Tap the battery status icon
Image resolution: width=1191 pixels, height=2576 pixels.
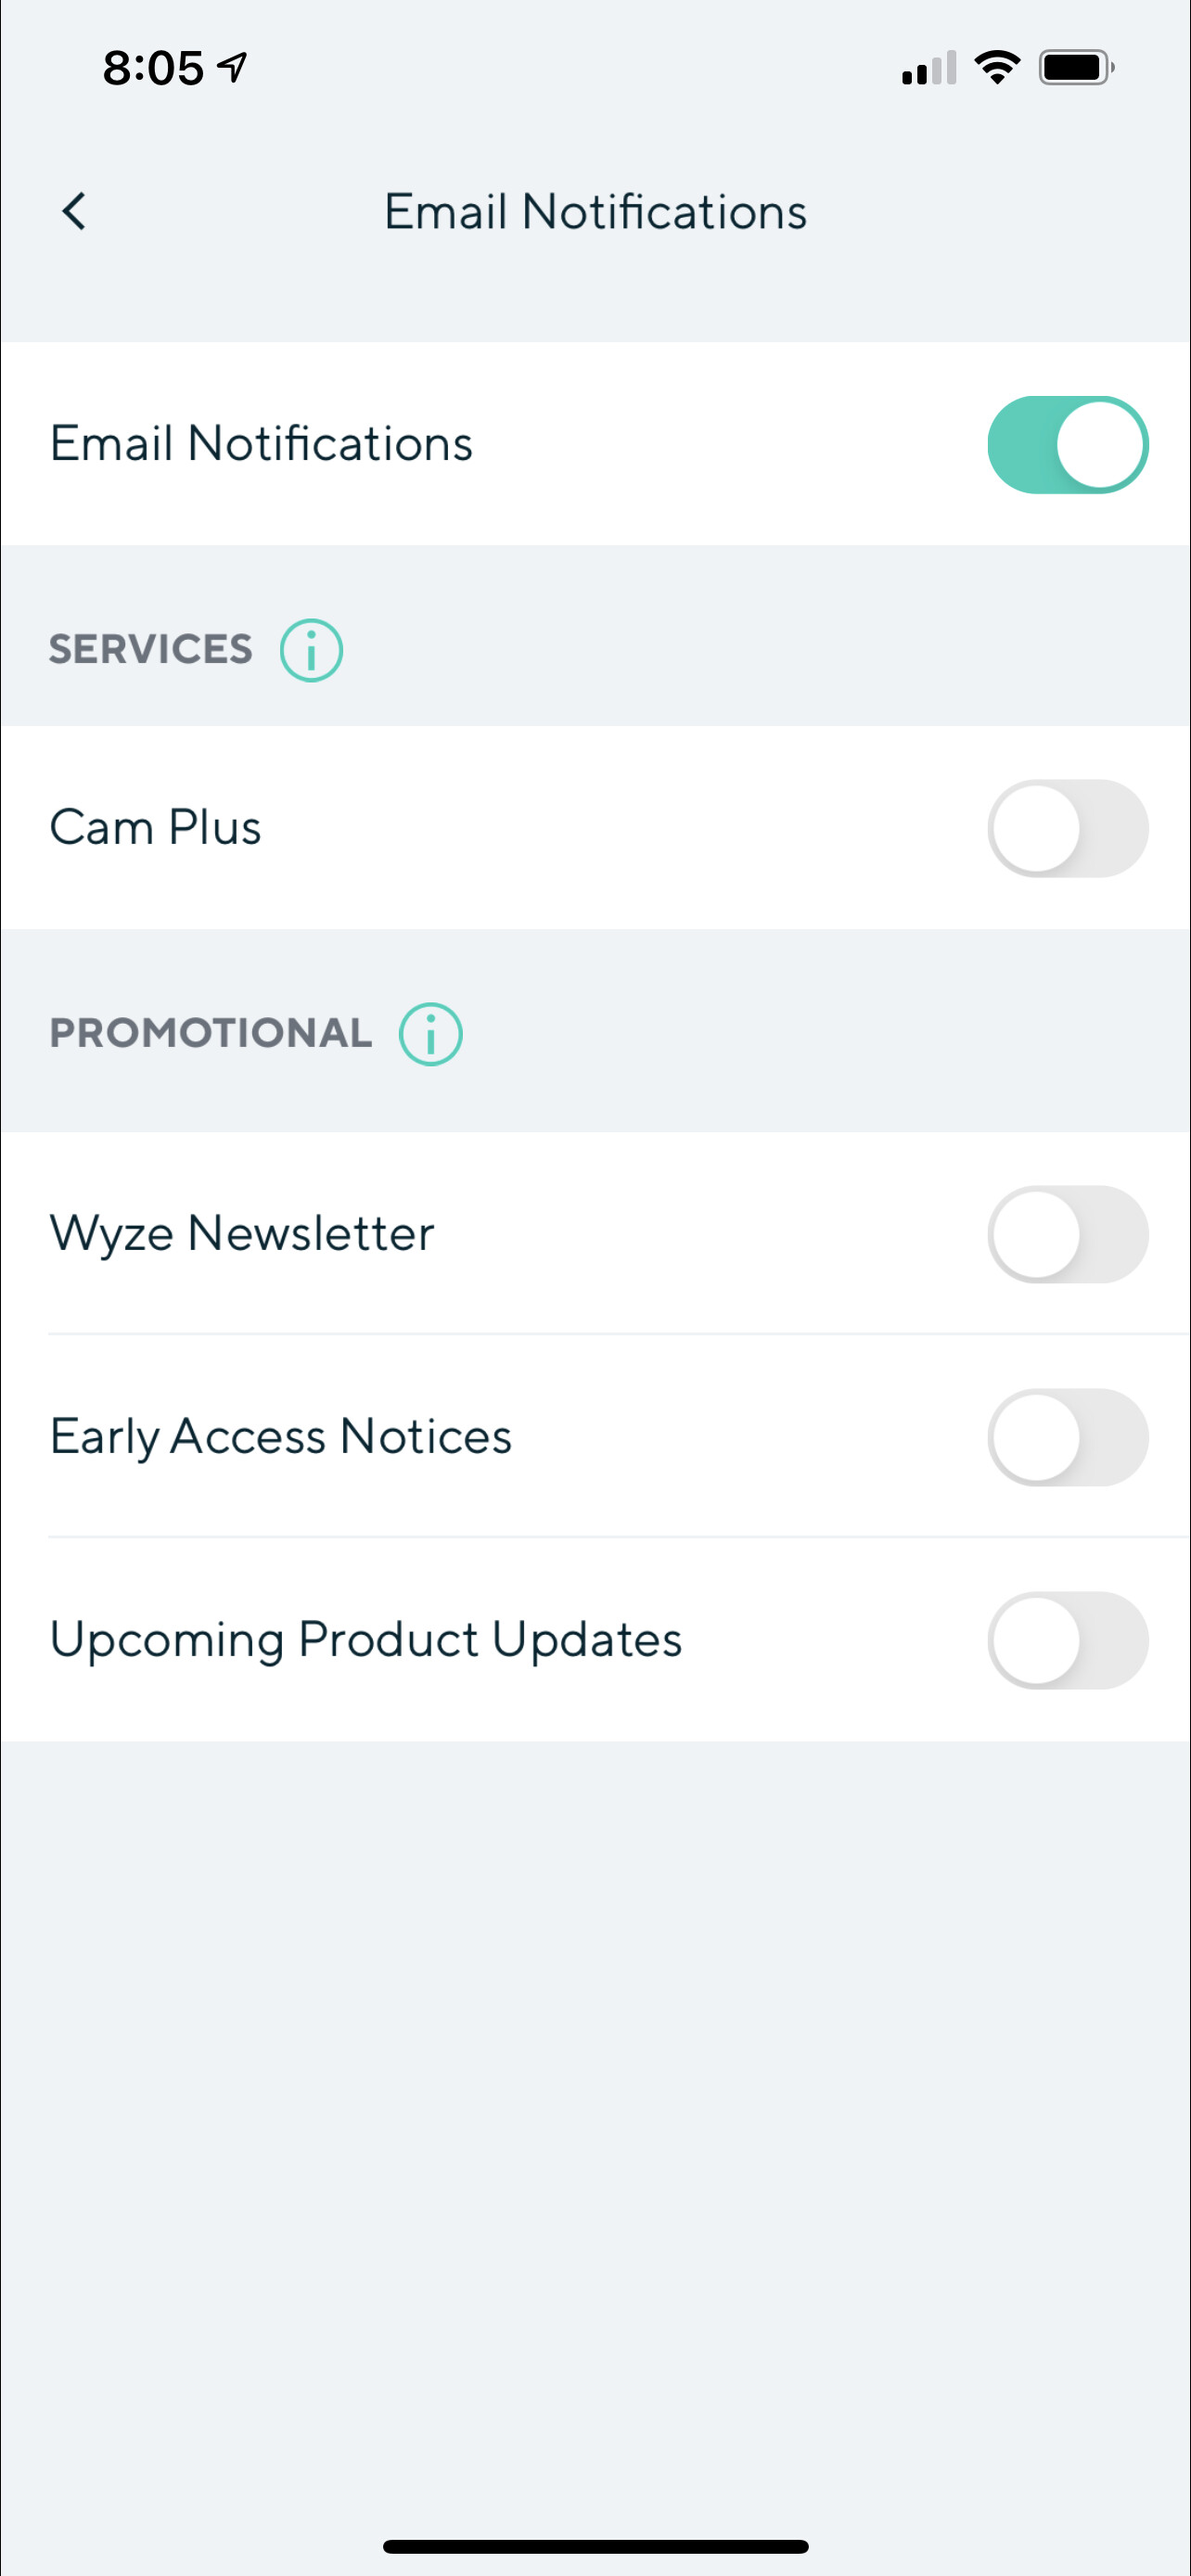pyautogui.click(x=1076, y=68)
